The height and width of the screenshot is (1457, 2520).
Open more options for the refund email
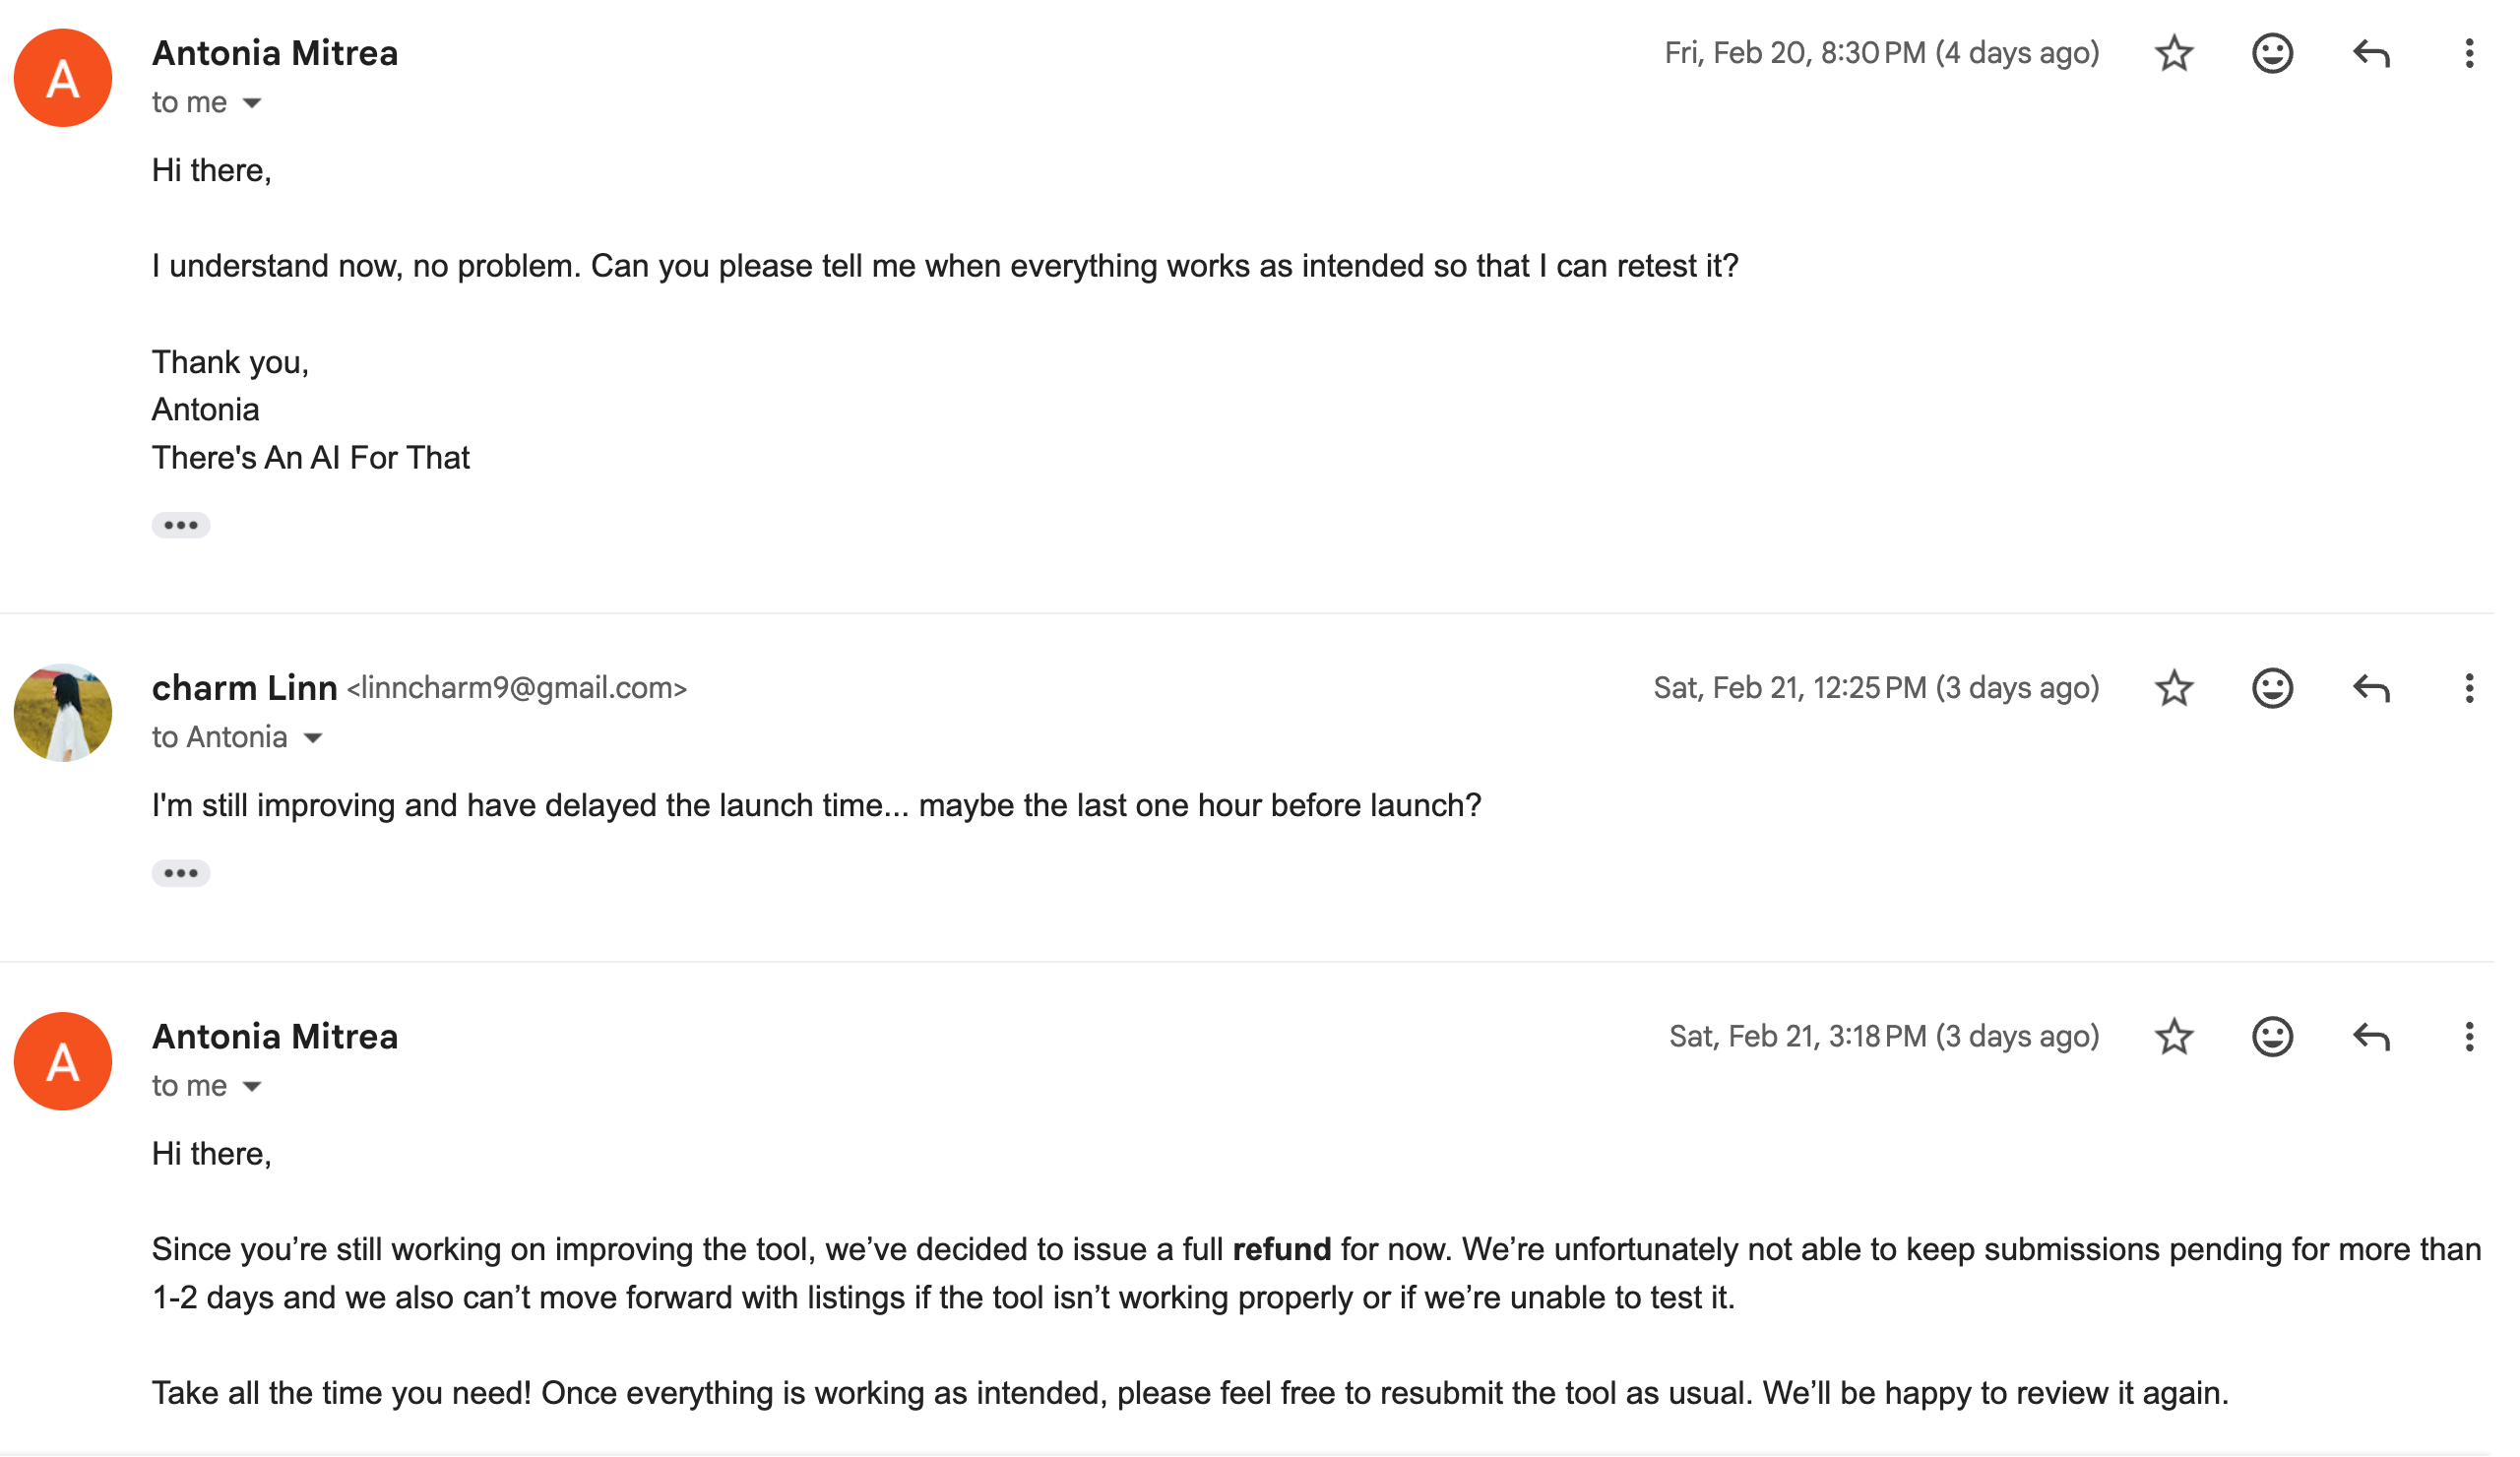tap(2468, 1036)
